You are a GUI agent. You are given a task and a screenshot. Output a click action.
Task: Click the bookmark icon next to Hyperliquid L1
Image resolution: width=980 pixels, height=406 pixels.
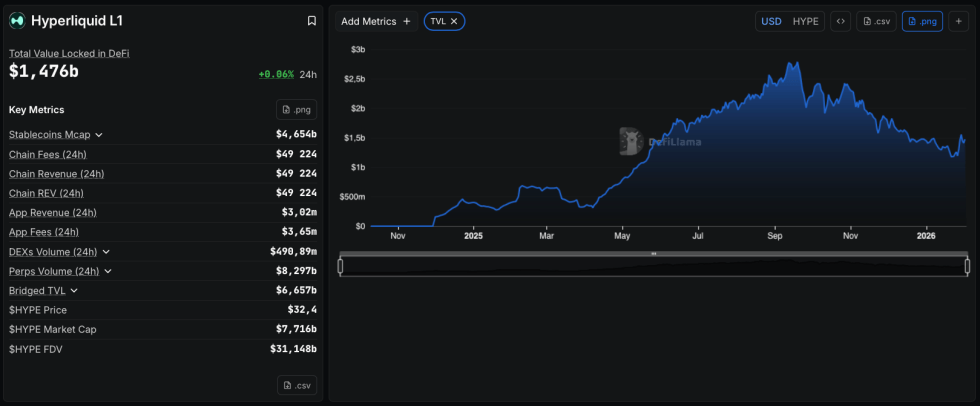311,21
